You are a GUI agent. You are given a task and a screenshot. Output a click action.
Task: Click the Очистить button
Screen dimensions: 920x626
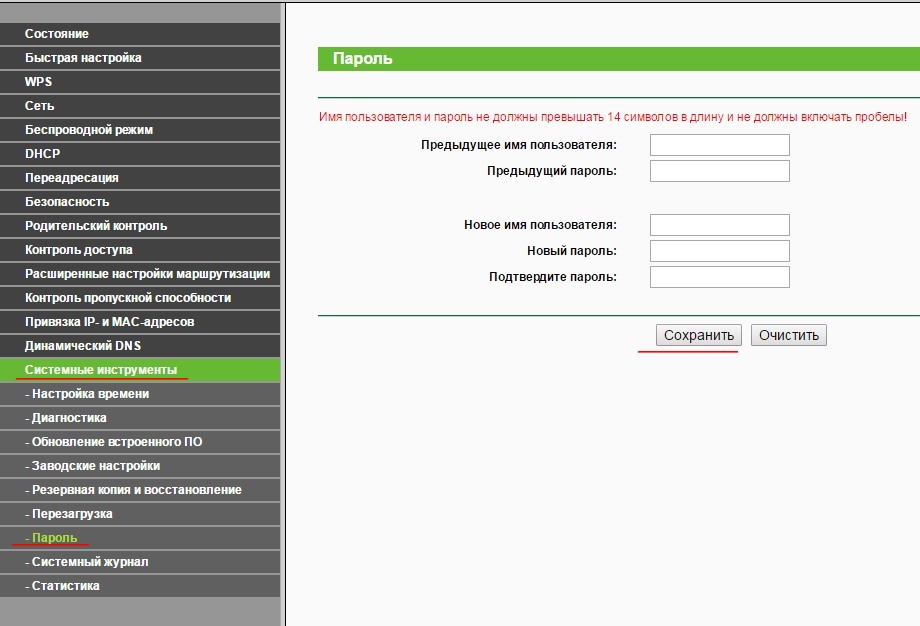789,335
